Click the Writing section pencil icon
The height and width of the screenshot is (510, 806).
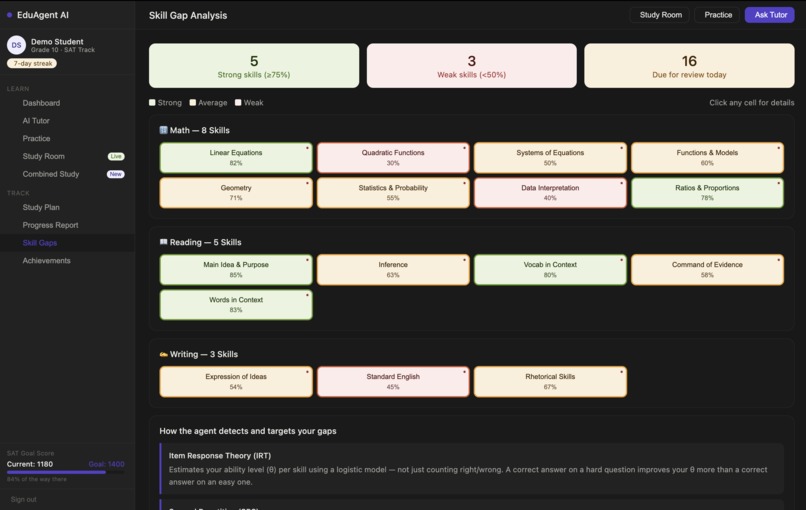pos(163,354)
